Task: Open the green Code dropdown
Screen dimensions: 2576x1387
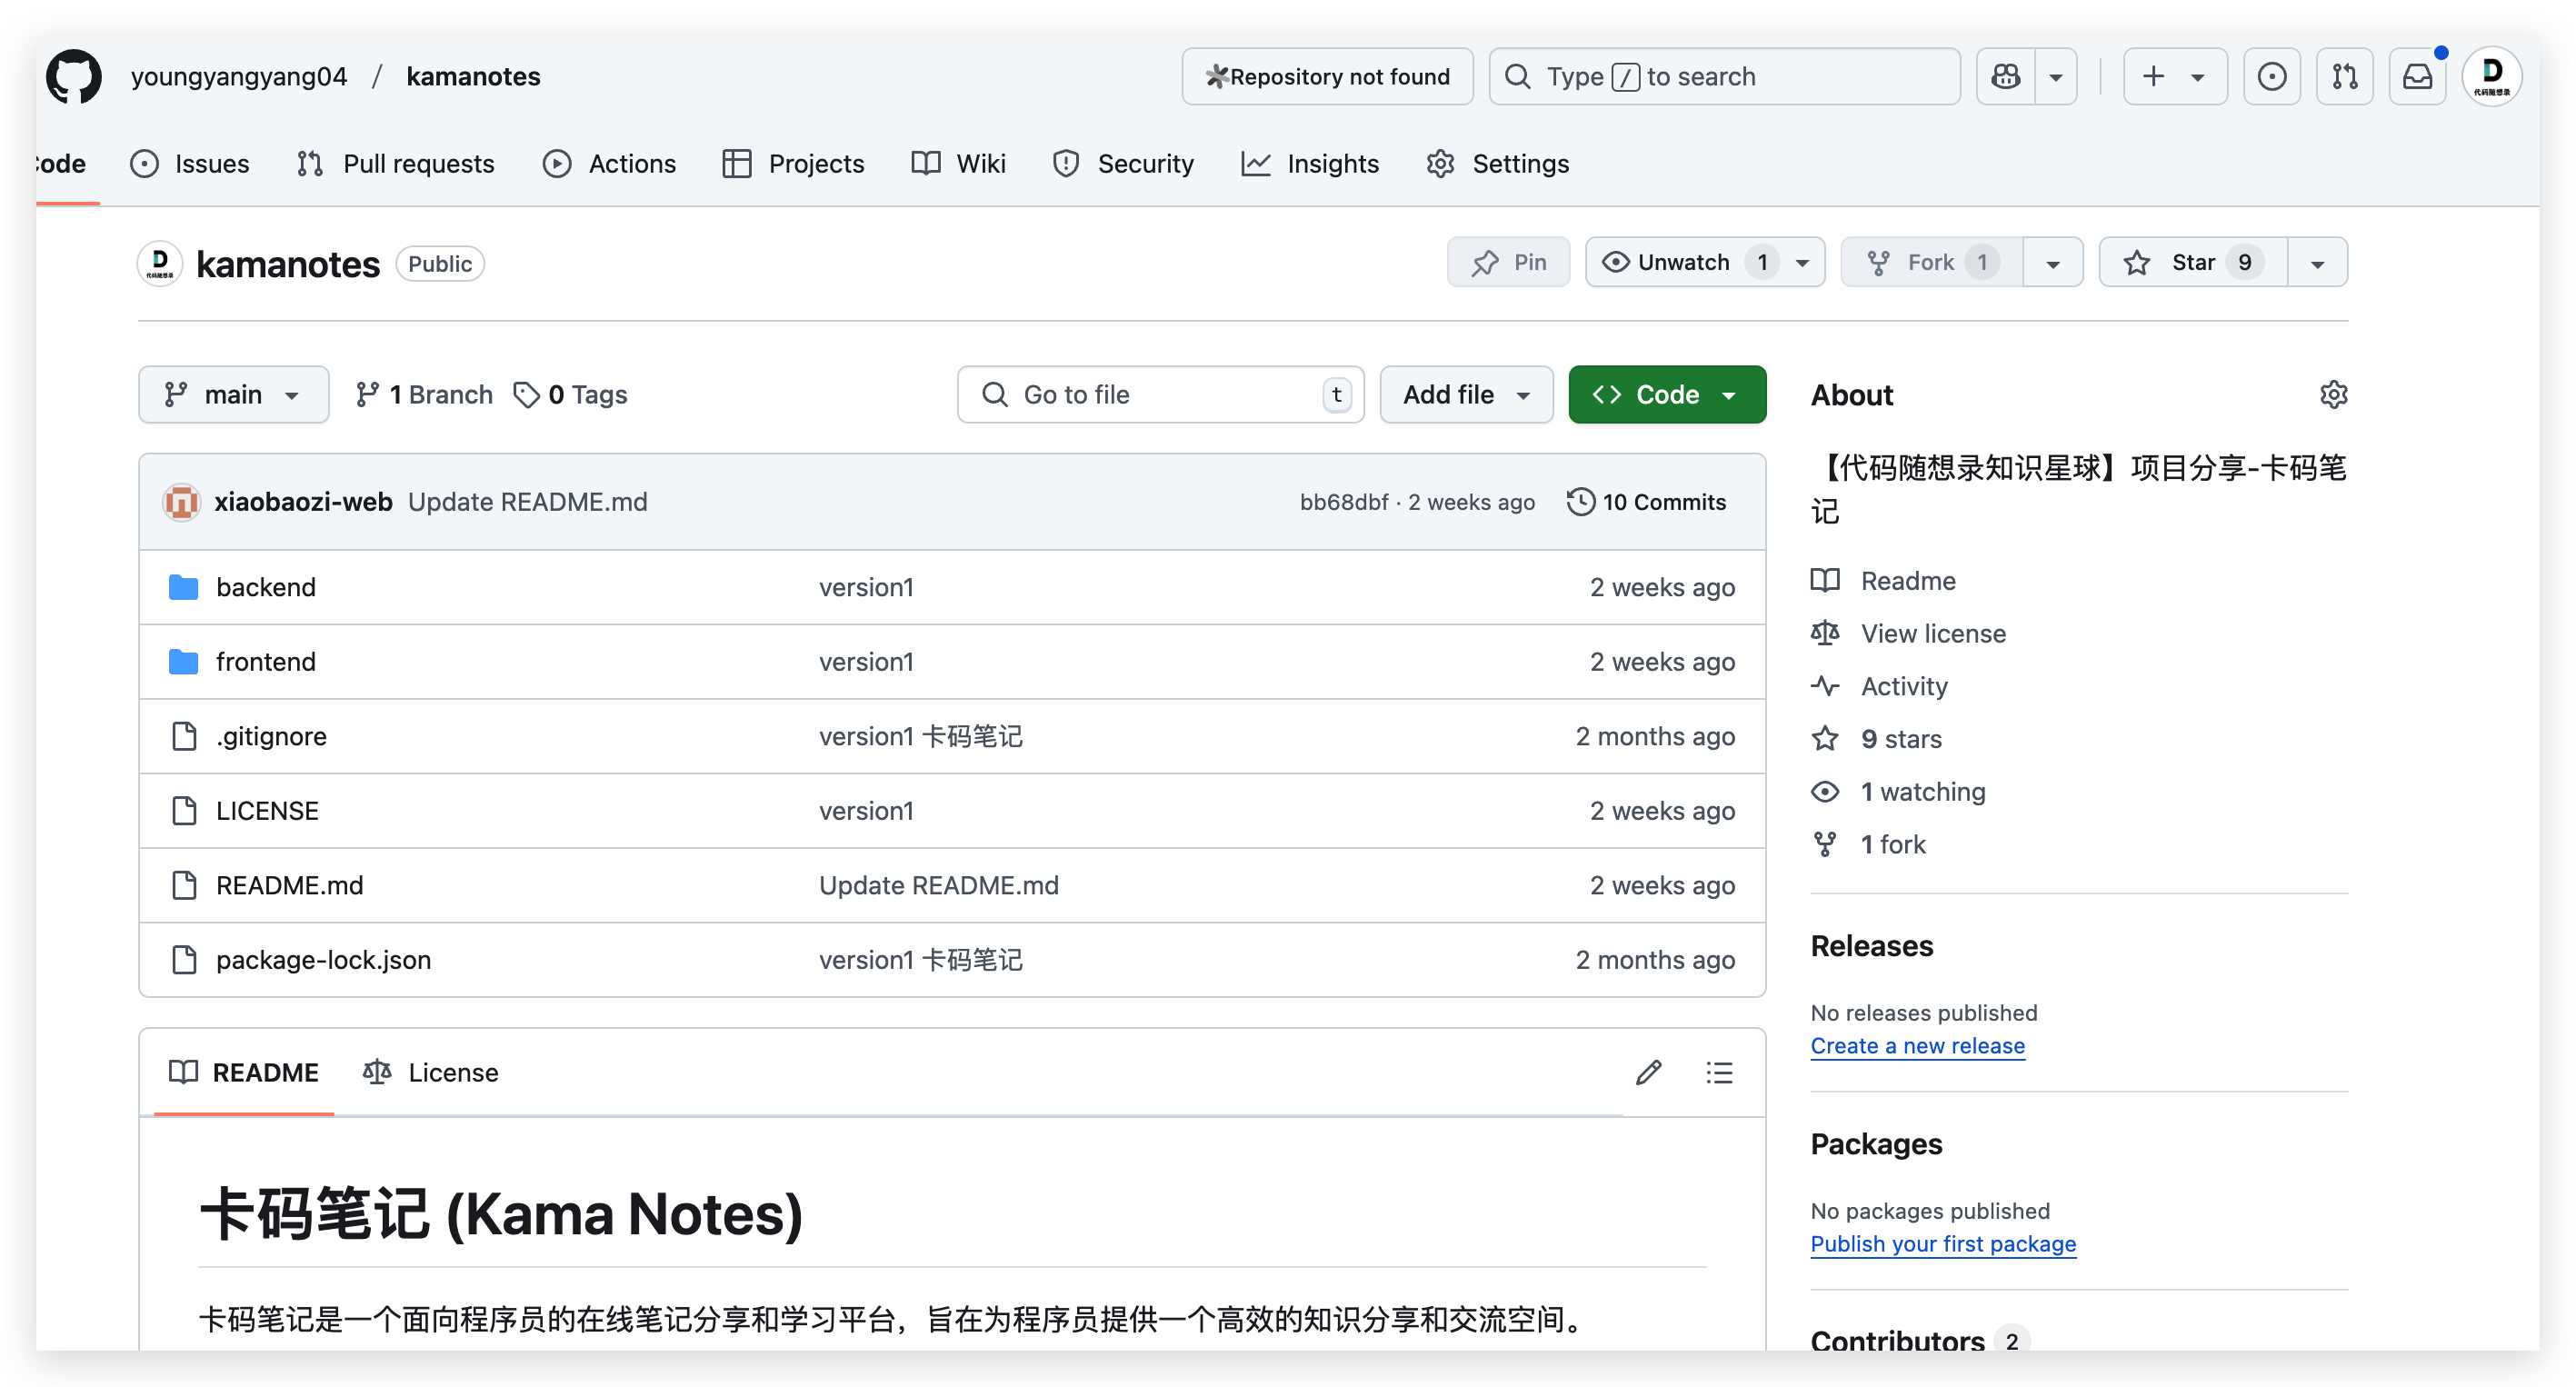Action: click(1667, 394)
